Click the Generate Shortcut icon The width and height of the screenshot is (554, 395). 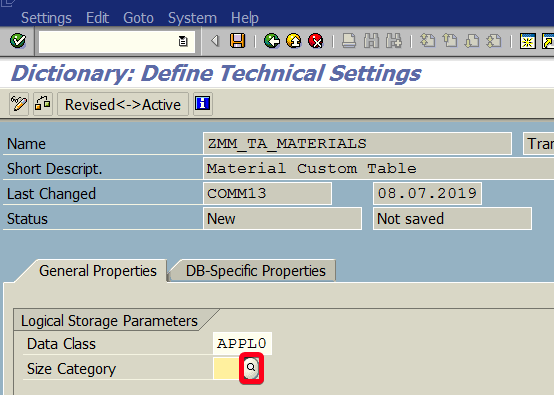coord(548,41)
